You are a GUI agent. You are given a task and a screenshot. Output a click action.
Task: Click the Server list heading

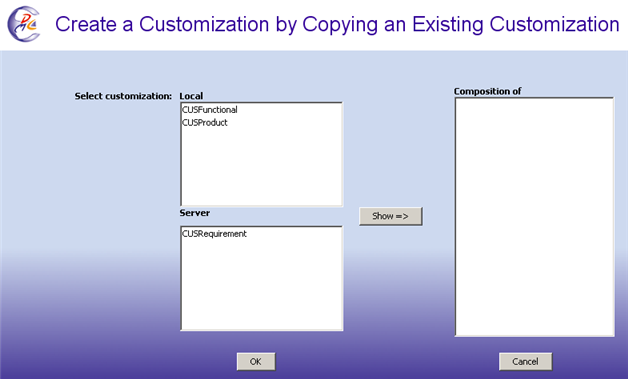[195, 213]
